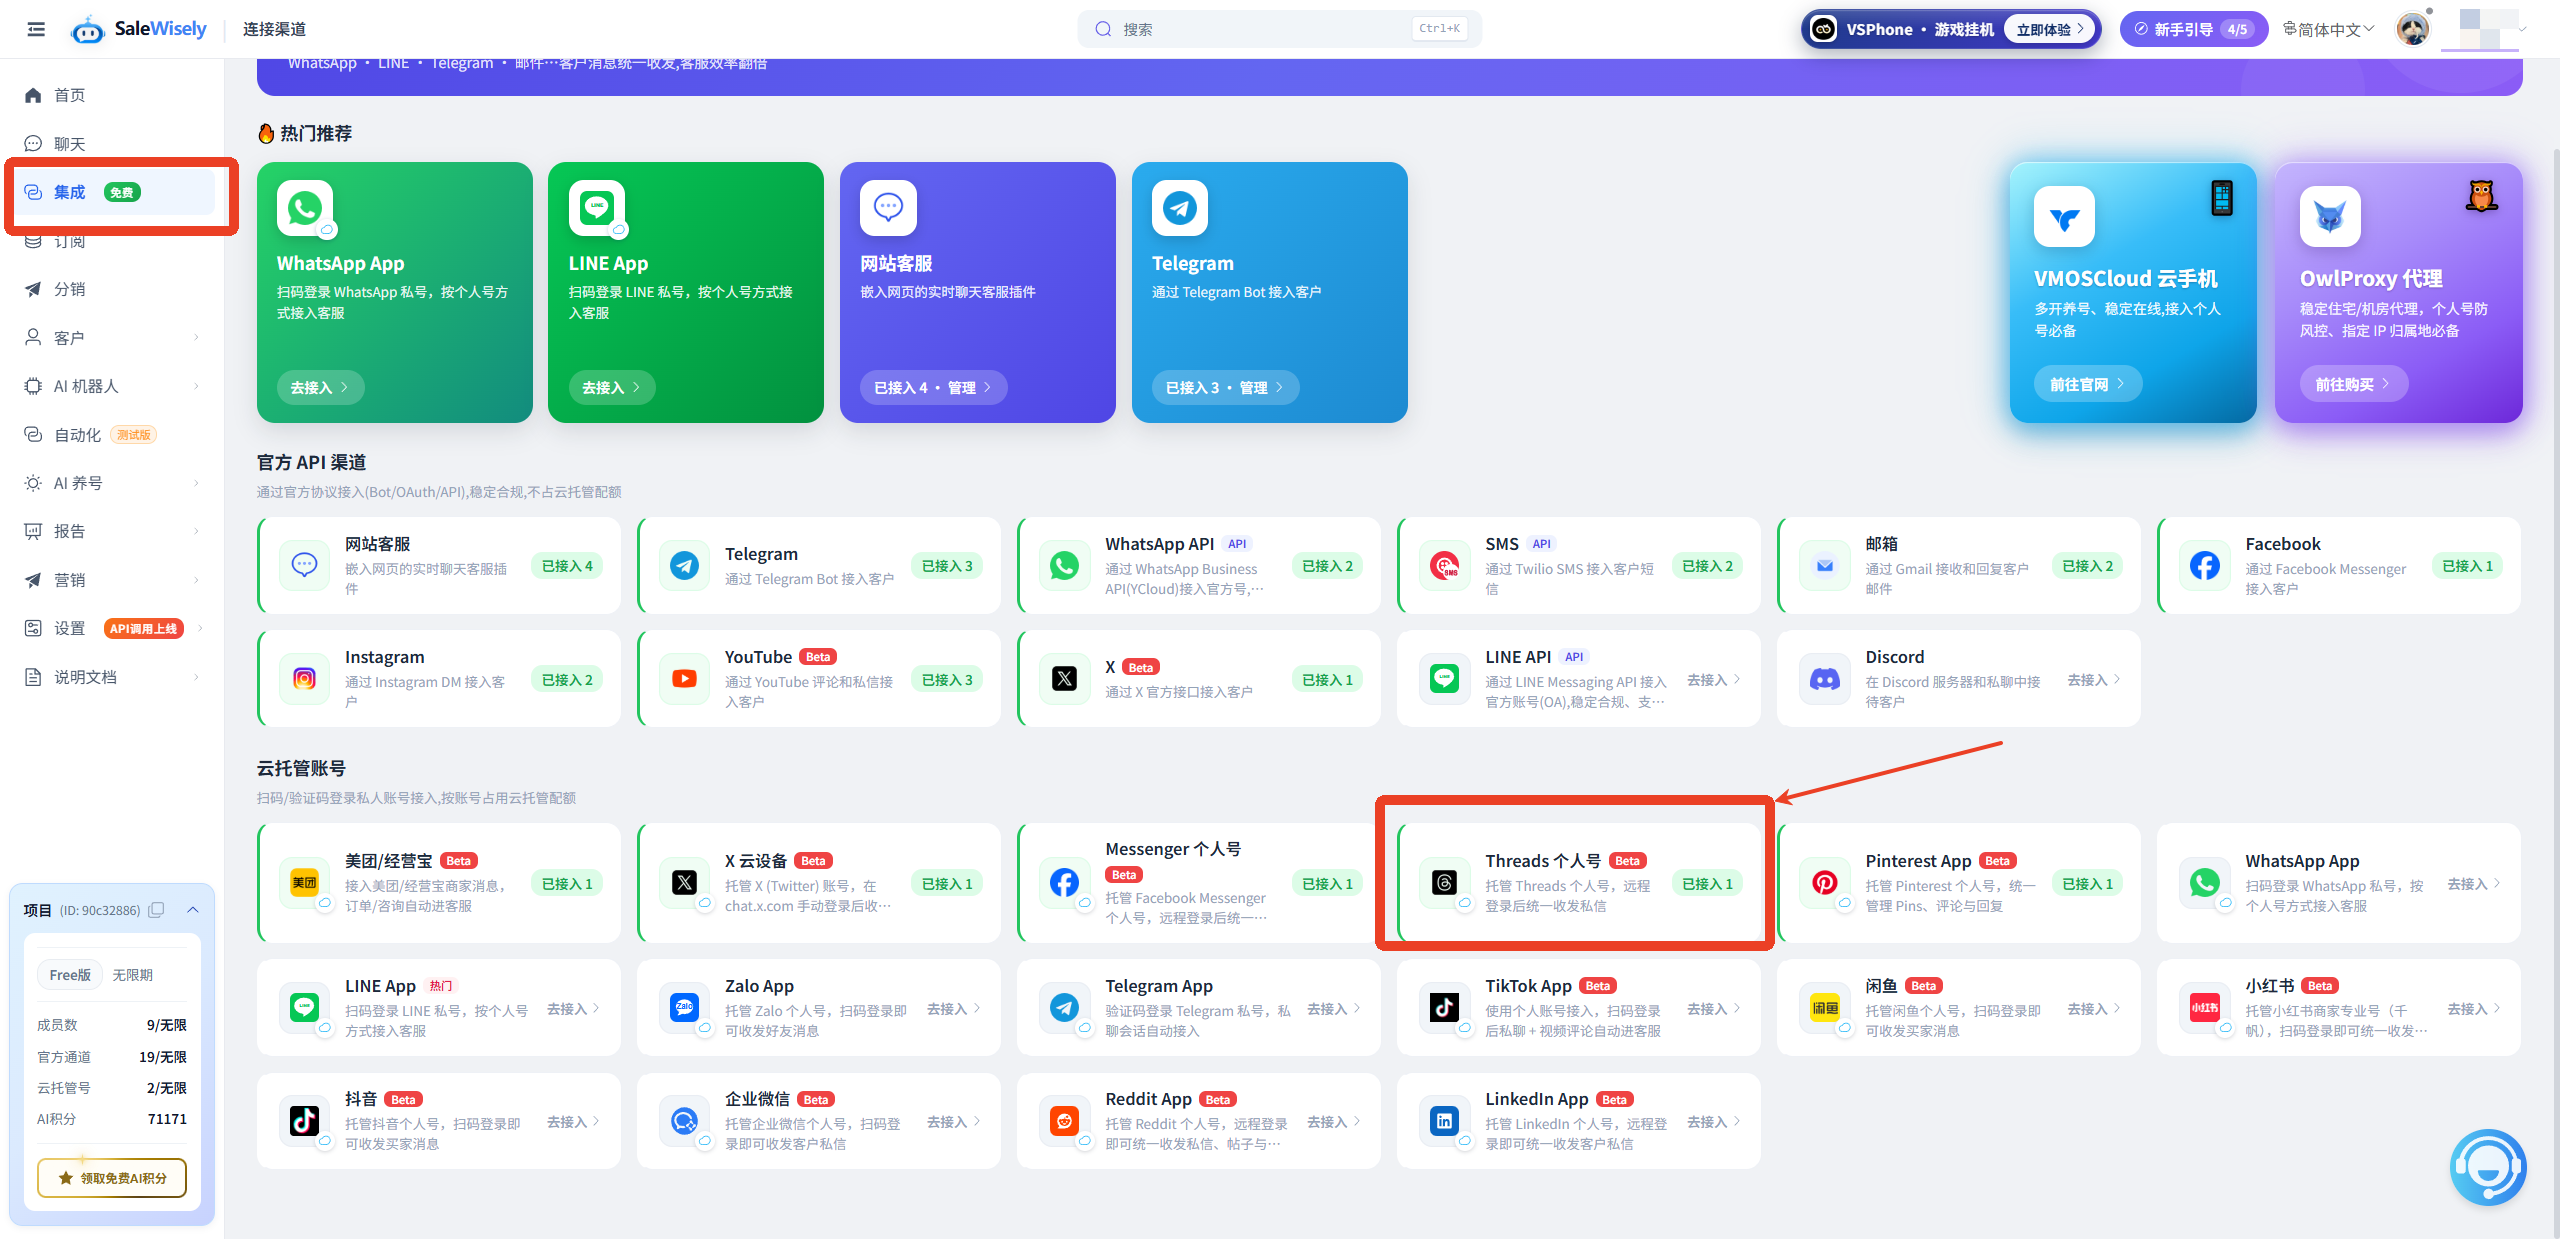Click the 企业微信 channel icon
Viewport: 2560px width, 1239px height.
pyautogui.click(x=685, y=1122)
